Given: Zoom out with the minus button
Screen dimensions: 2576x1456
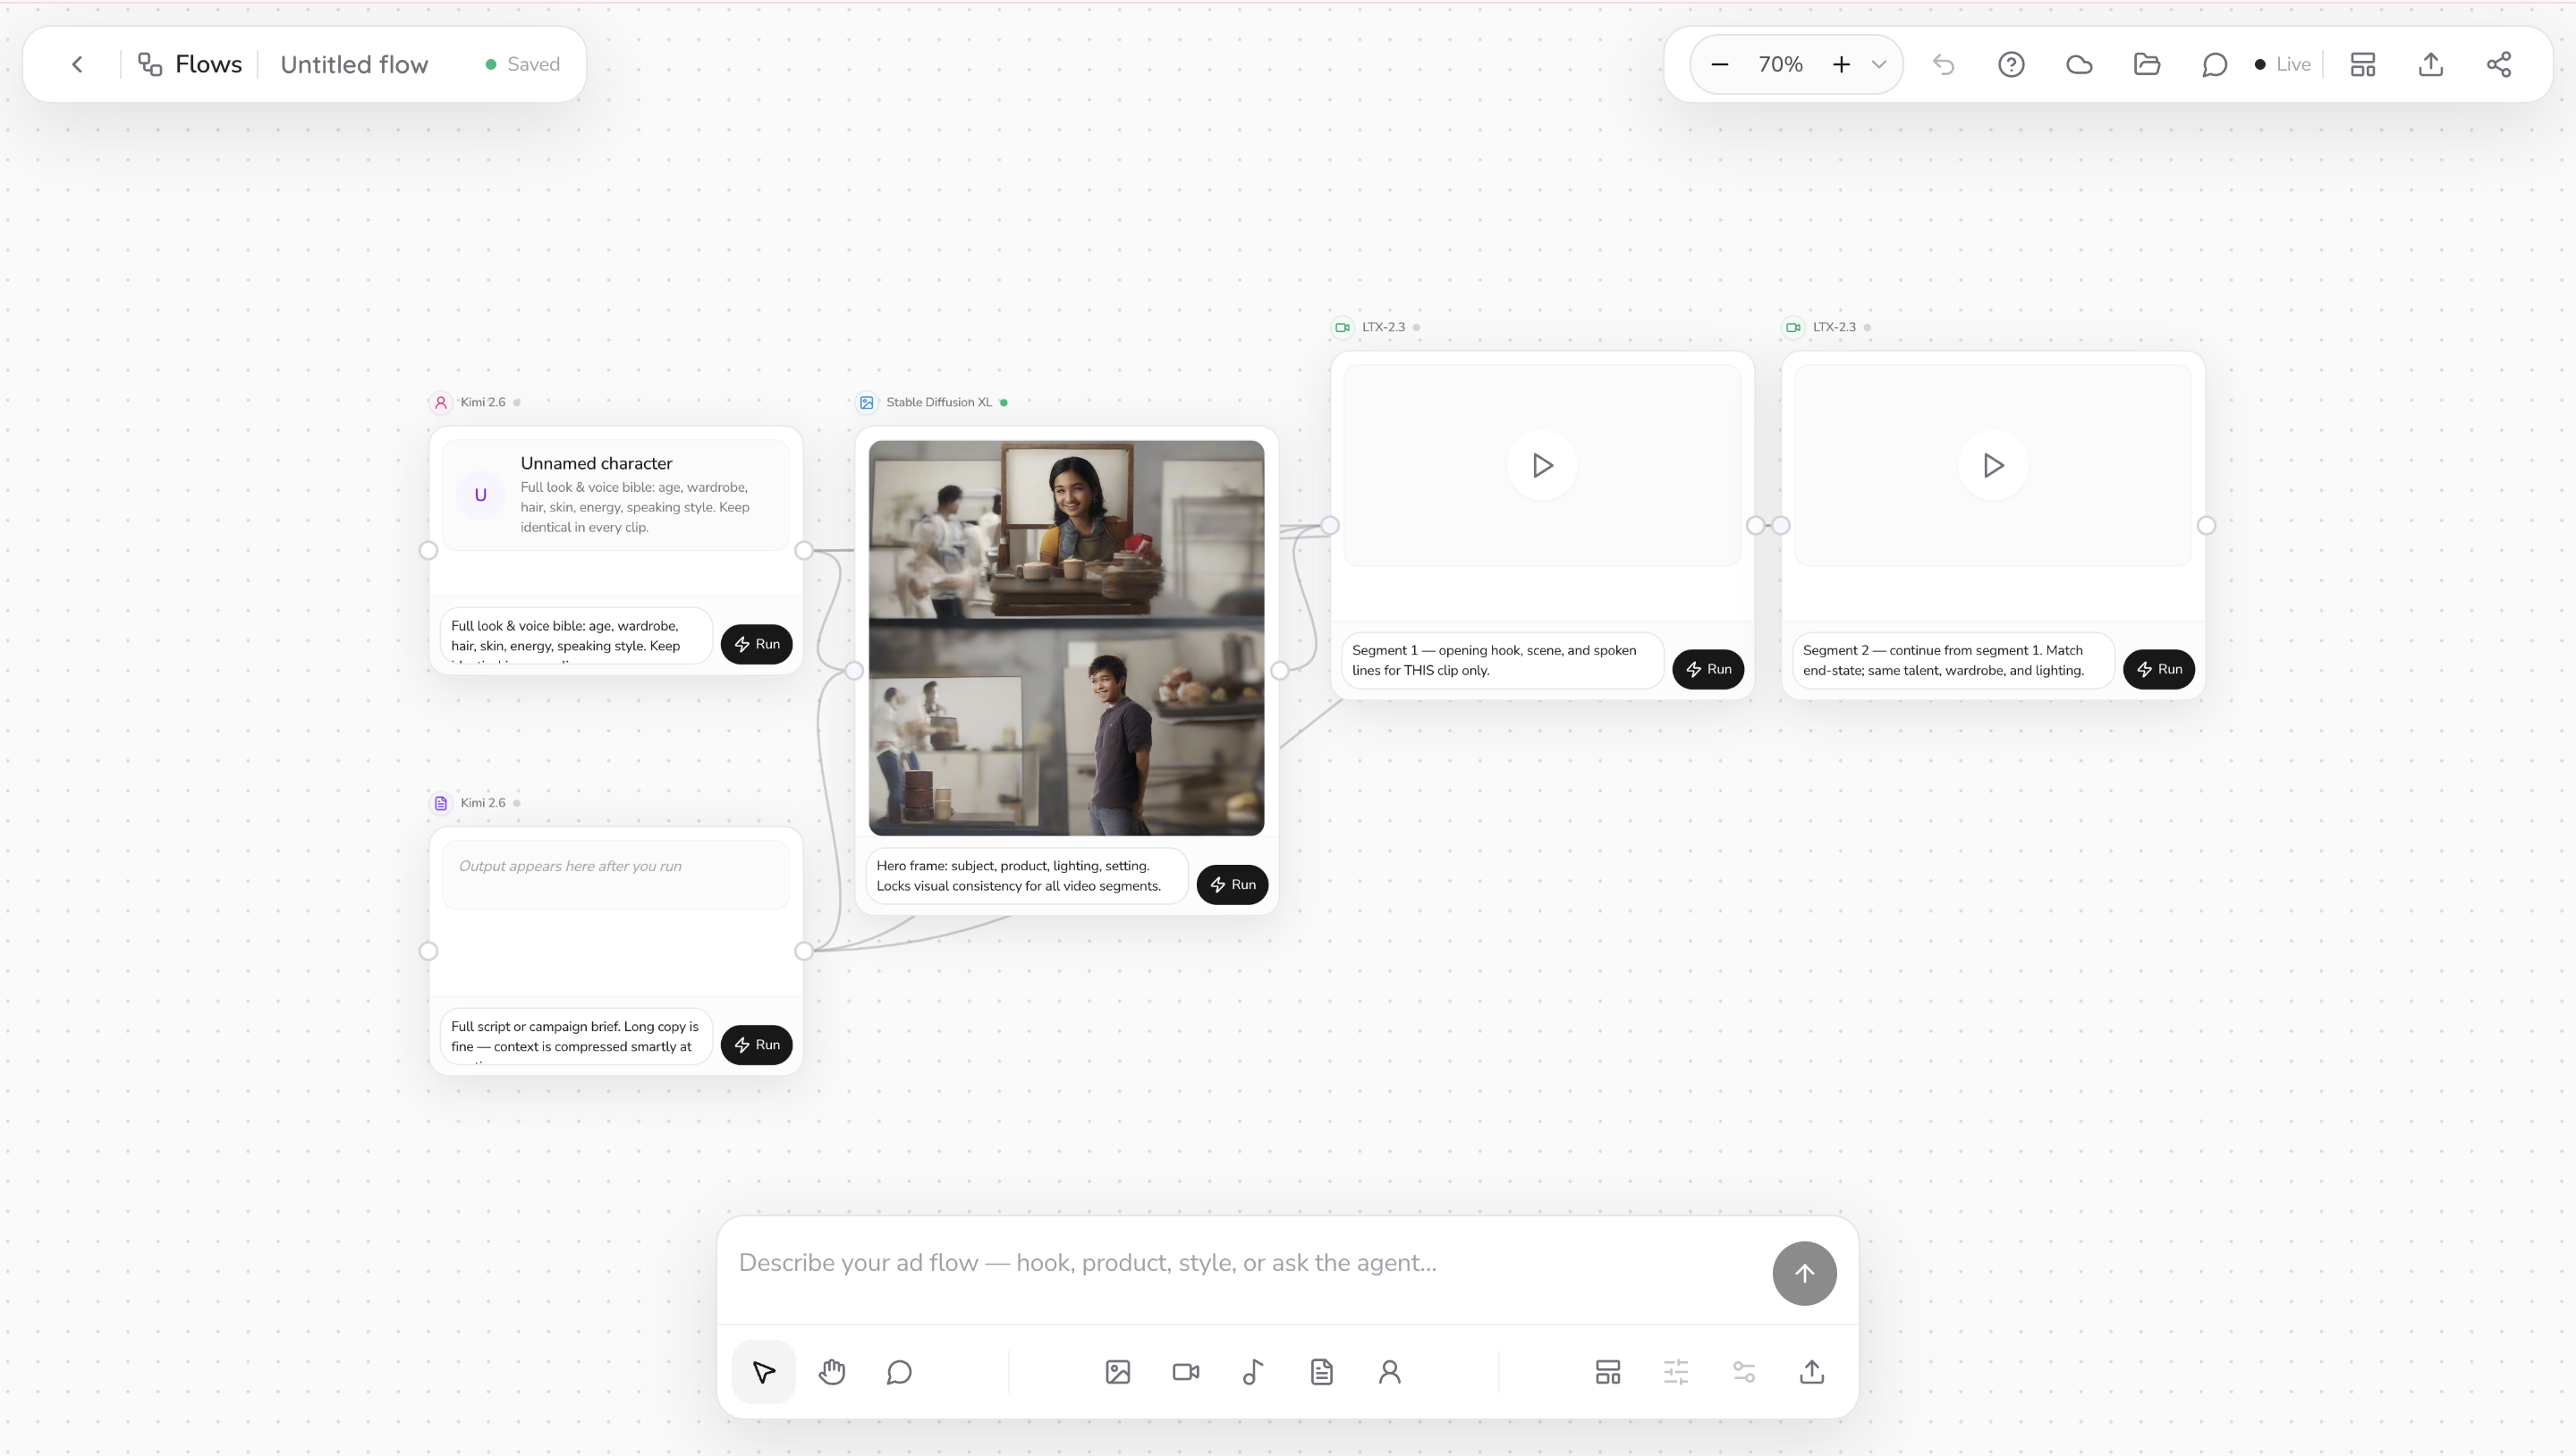Looking at the screenshot, I should click(x=1719, y=64).
